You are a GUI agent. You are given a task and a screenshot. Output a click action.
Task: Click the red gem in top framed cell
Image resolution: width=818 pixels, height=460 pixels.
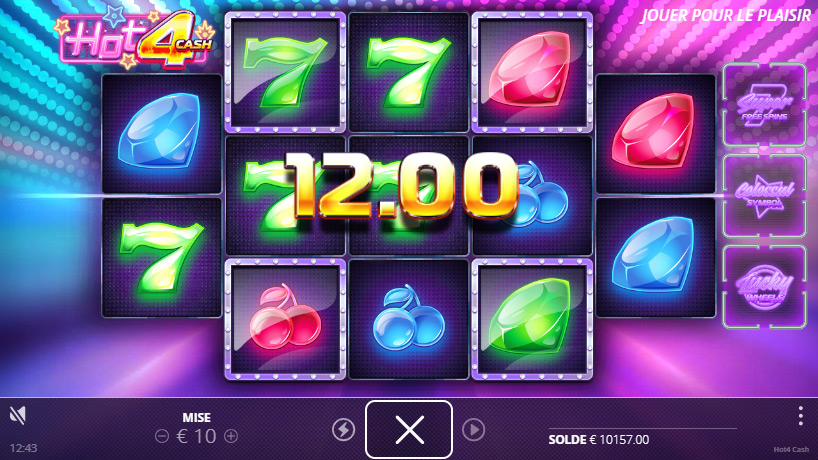pos(532,72)
